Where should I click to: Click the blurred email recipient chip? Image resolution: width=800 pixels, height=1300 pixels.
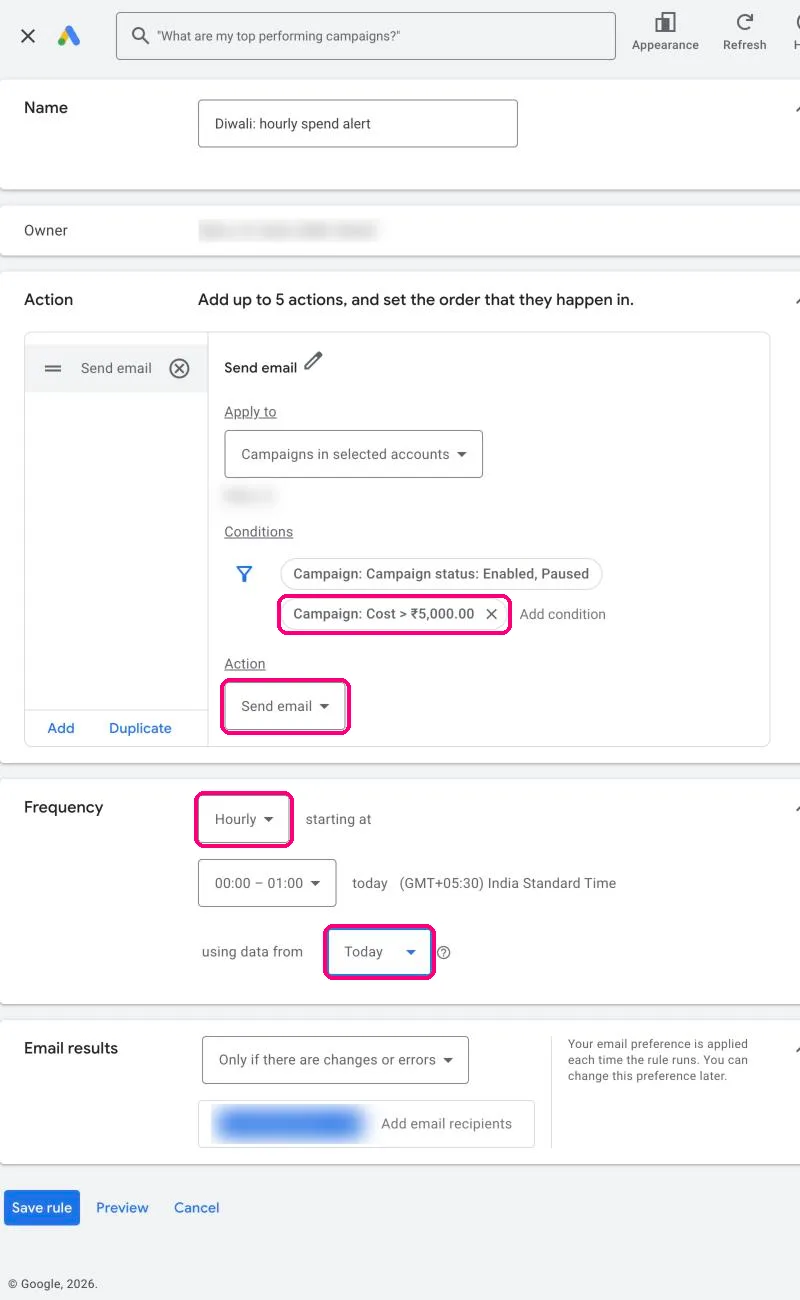pyautogui.click(x=288, y=1123)
